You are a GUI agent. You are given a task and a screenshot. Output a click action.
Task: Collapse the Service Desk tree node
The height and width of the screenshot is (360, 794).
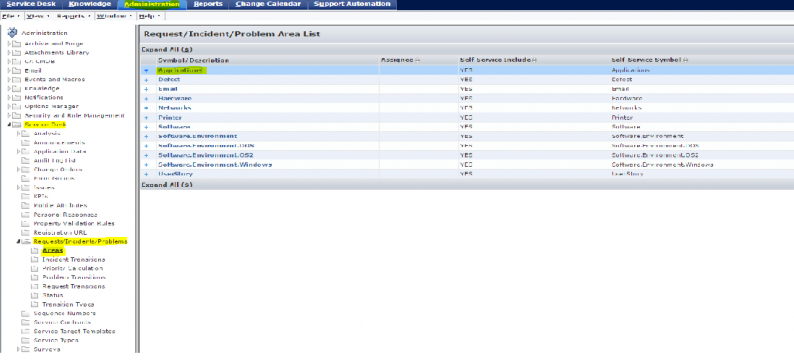9,125
